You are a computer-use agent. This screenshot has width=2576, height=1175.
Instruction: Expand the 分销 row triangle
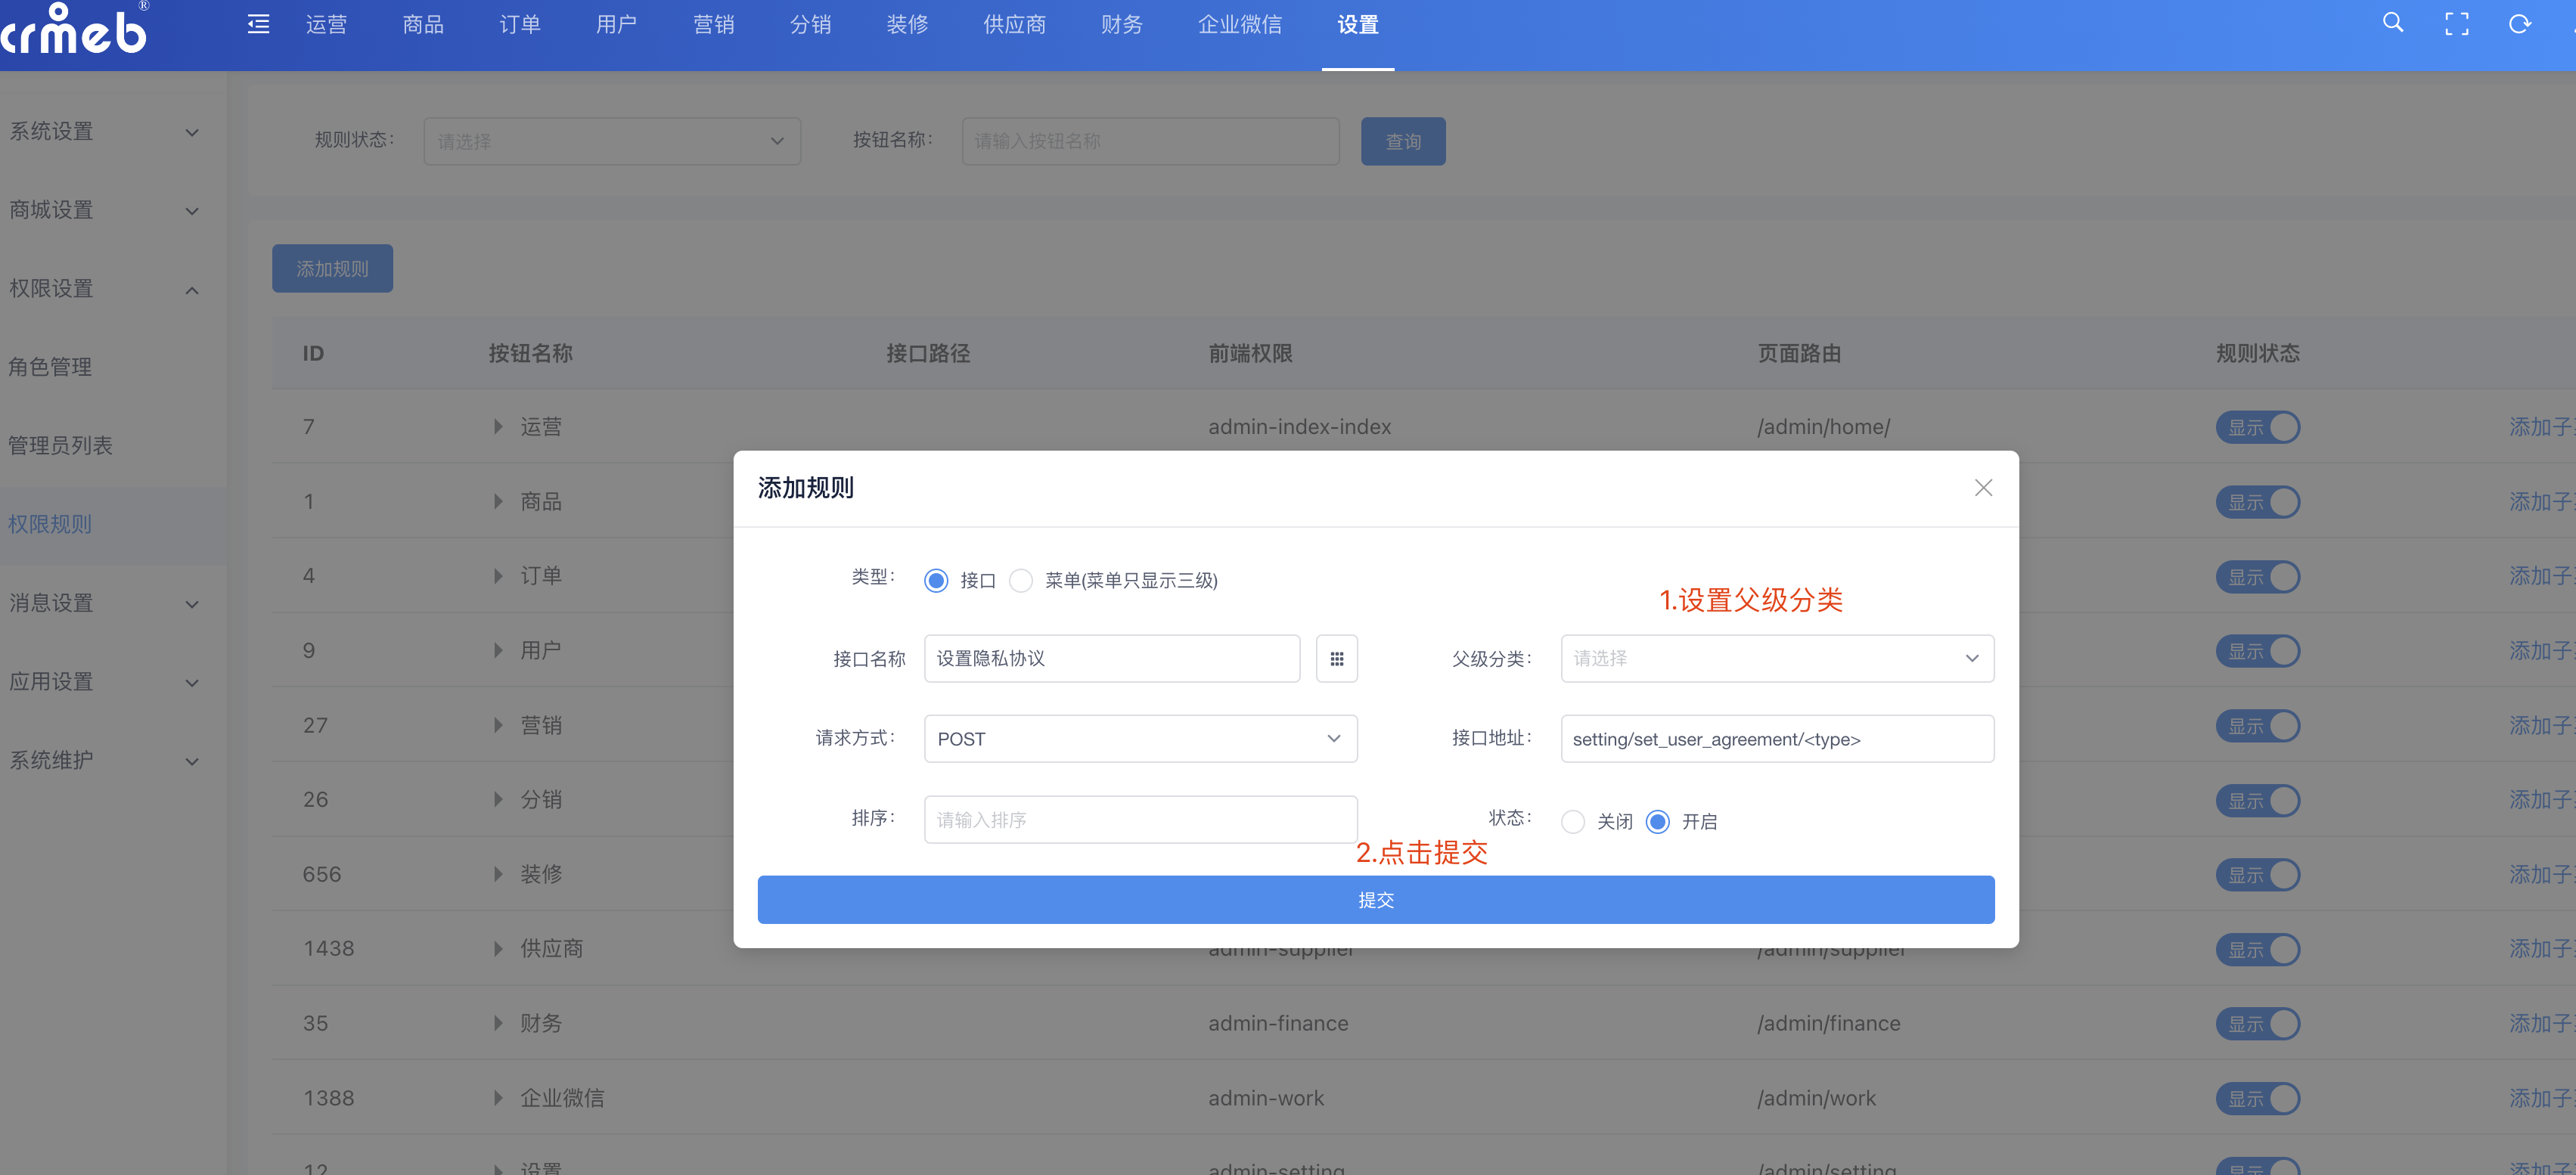tap(497, 799)
